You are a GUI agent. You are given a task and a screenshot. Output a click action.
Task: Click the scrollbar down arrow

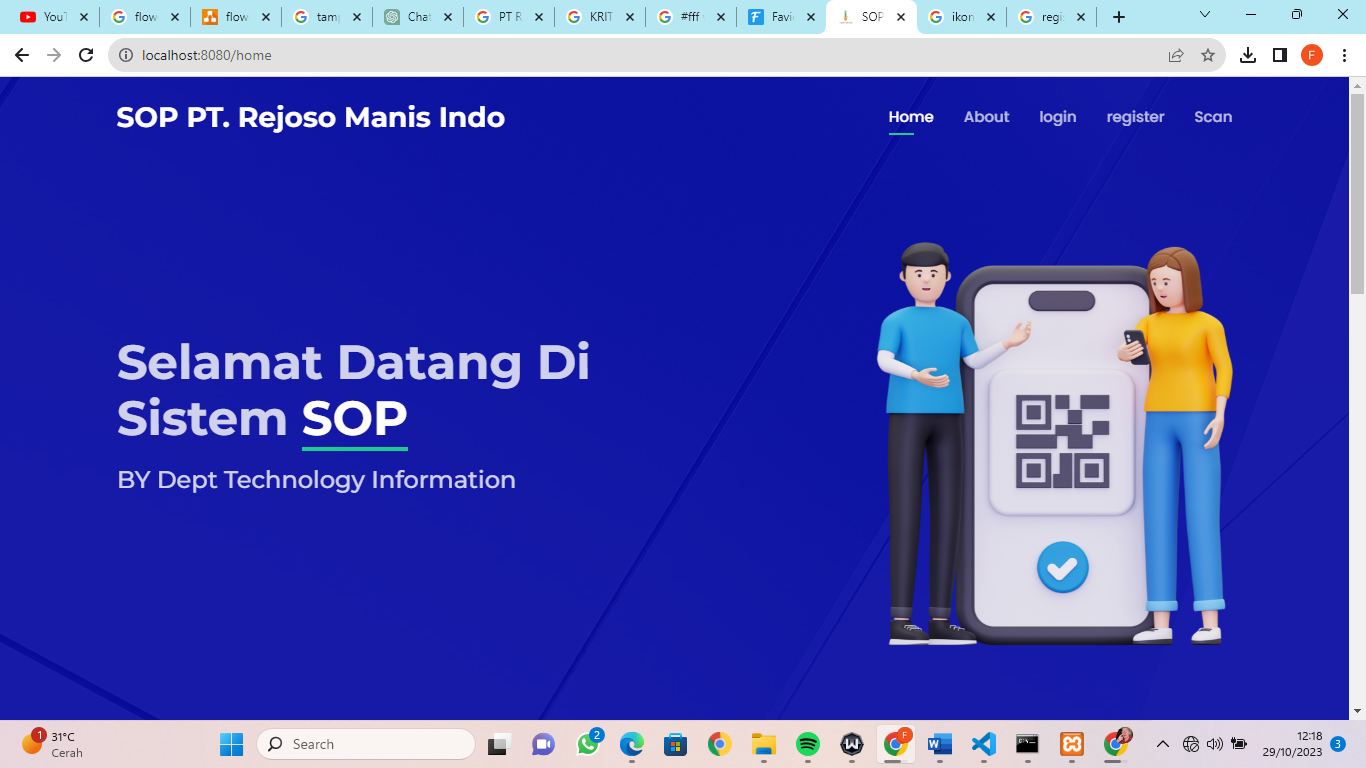pos(1357,711)
